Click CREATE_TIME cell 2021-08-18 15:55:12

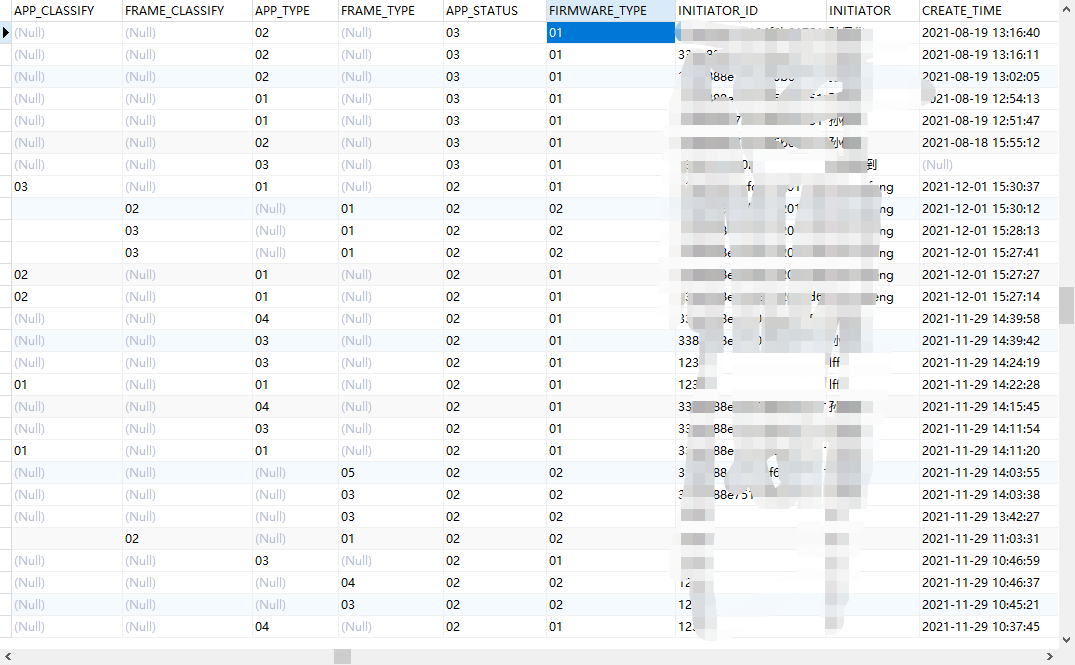(989, 143)
